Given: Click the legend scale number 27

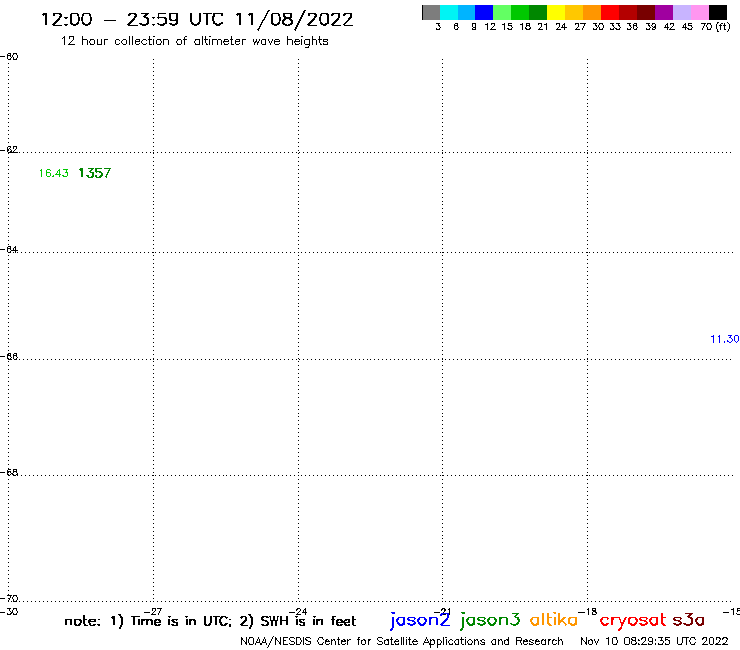Looking at the screenshot, I should tap(580, 27).
